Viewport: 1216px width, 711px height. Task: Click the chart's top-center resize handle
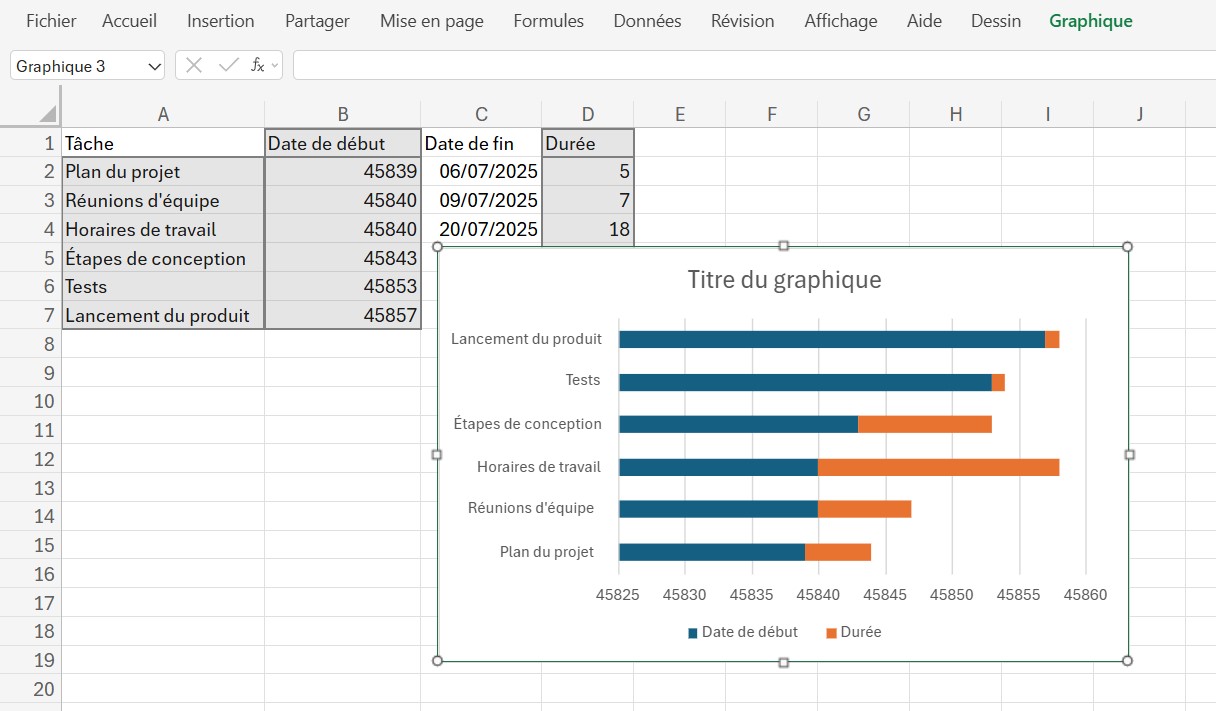(784, 245)
